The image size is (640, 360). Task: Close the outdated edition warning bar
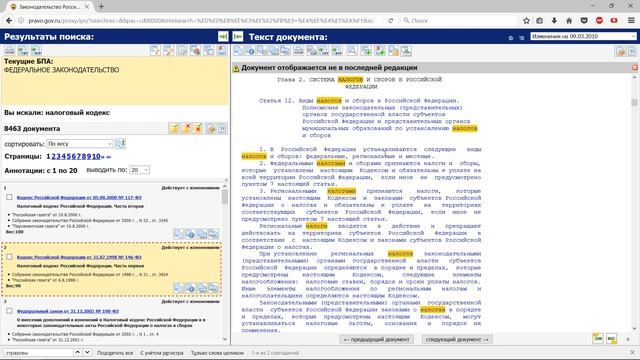635,68
